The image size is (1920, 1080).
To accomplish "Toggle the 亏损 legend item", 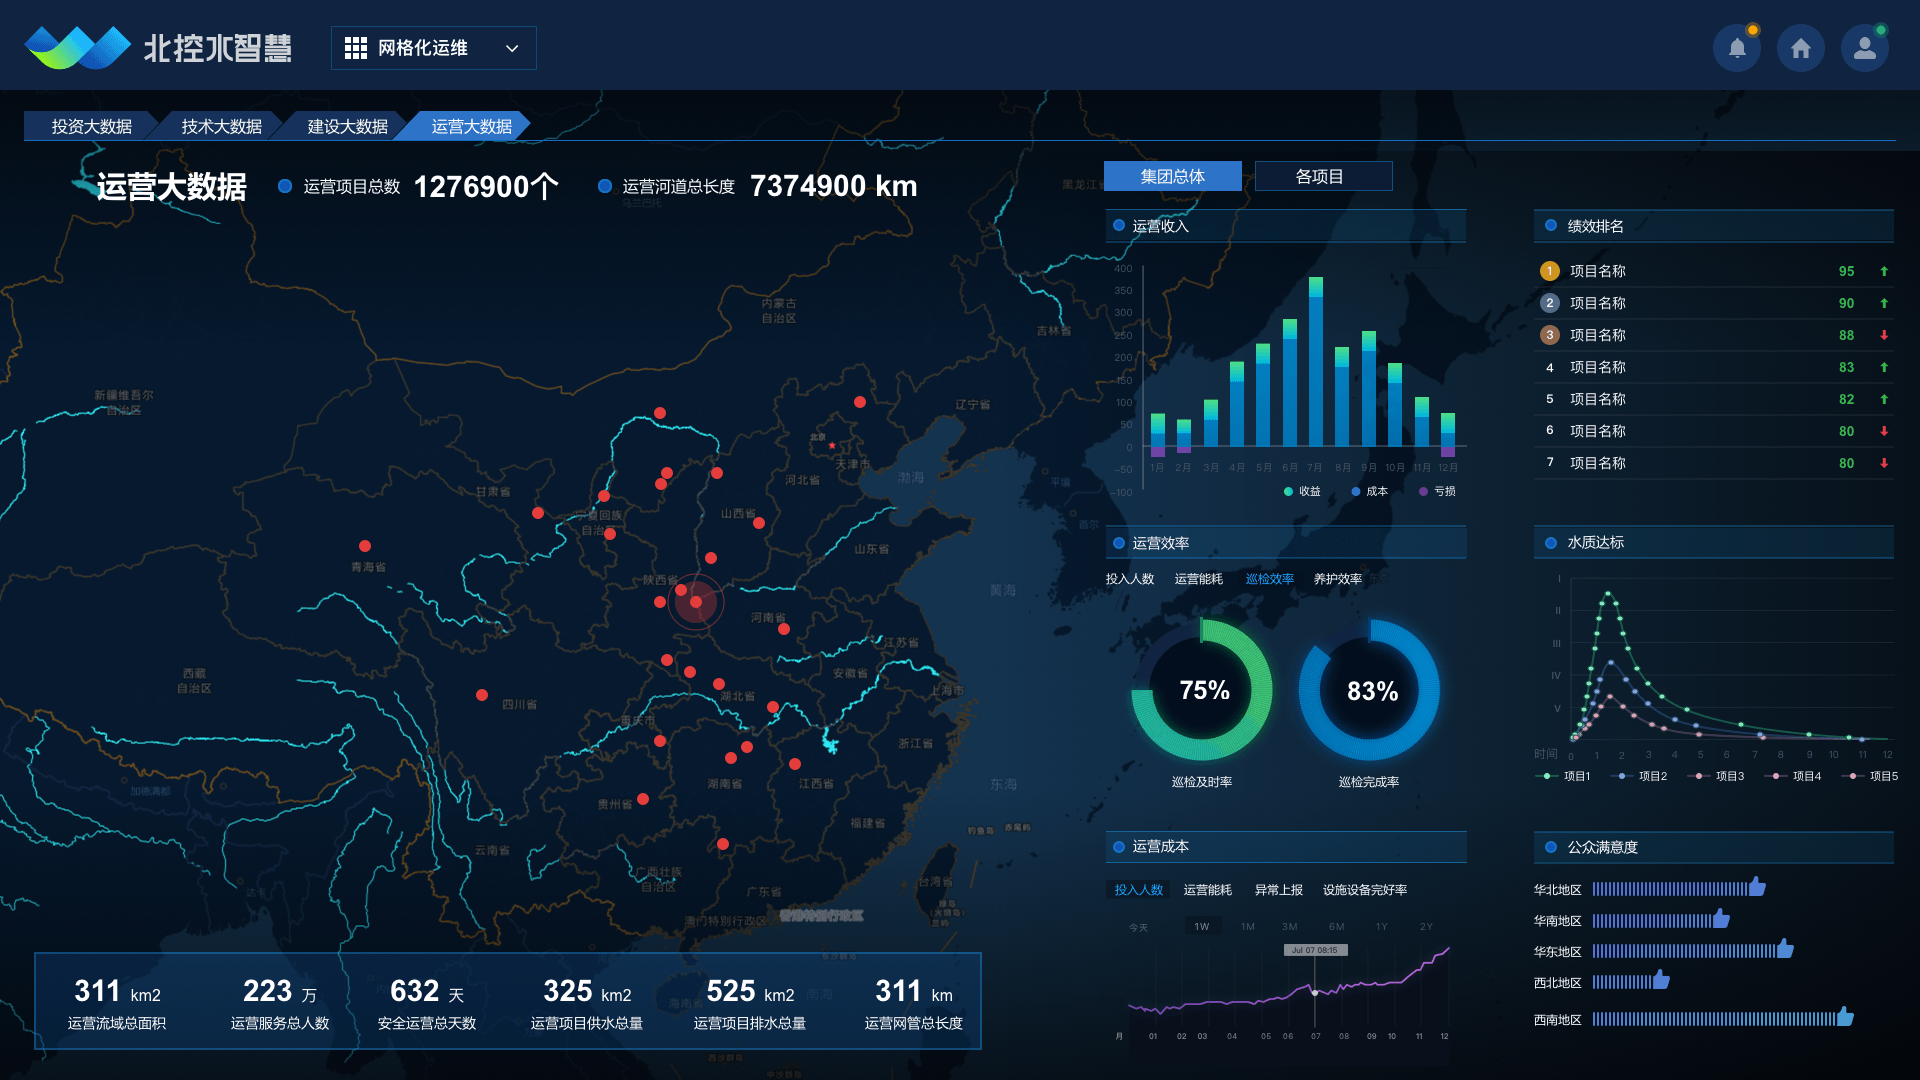I will [1437, 491].
